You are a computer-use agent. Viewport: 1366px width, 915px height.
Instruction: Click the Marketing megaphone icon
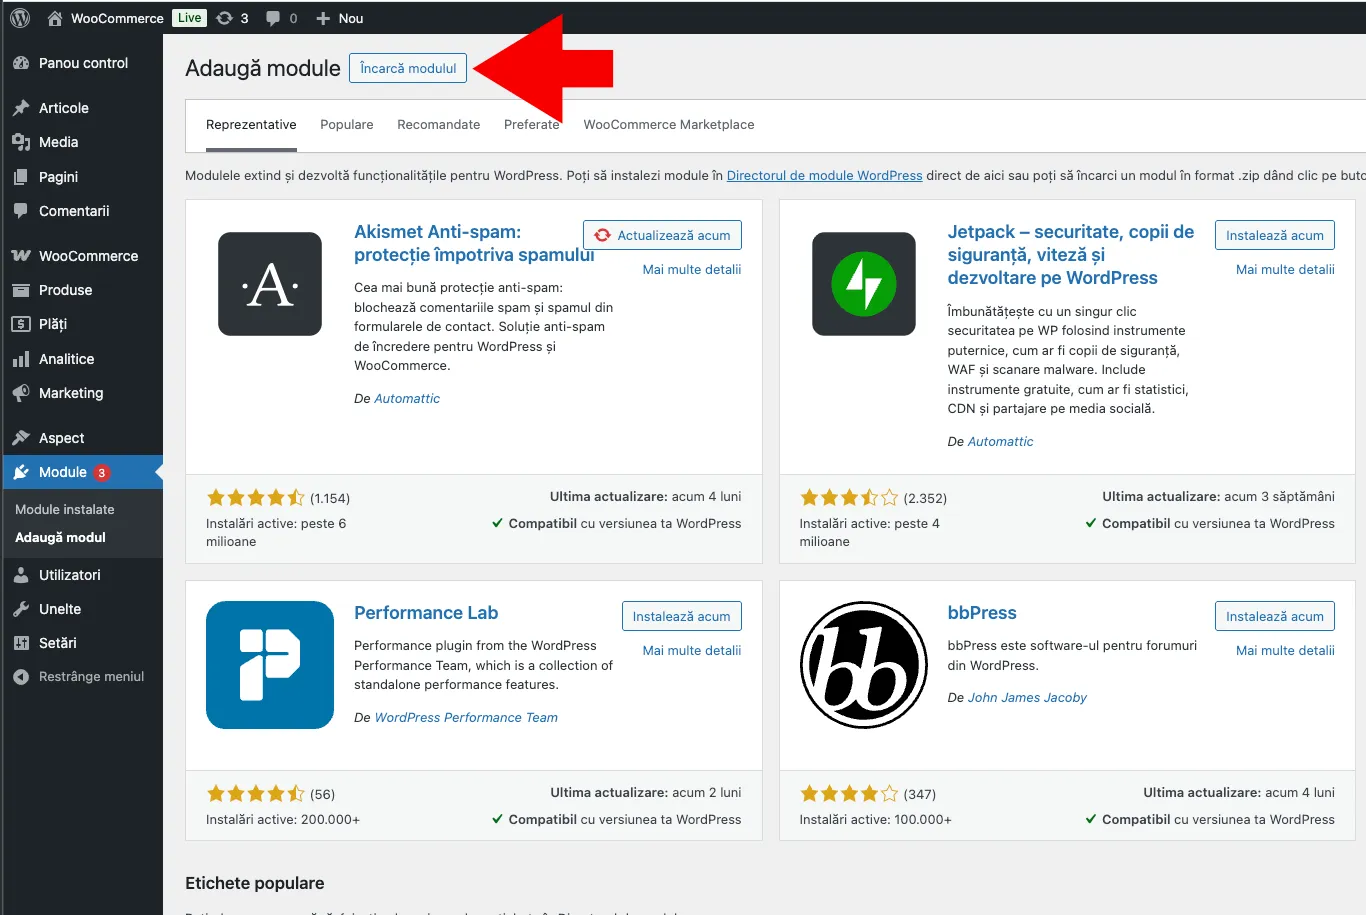[21, 393]
